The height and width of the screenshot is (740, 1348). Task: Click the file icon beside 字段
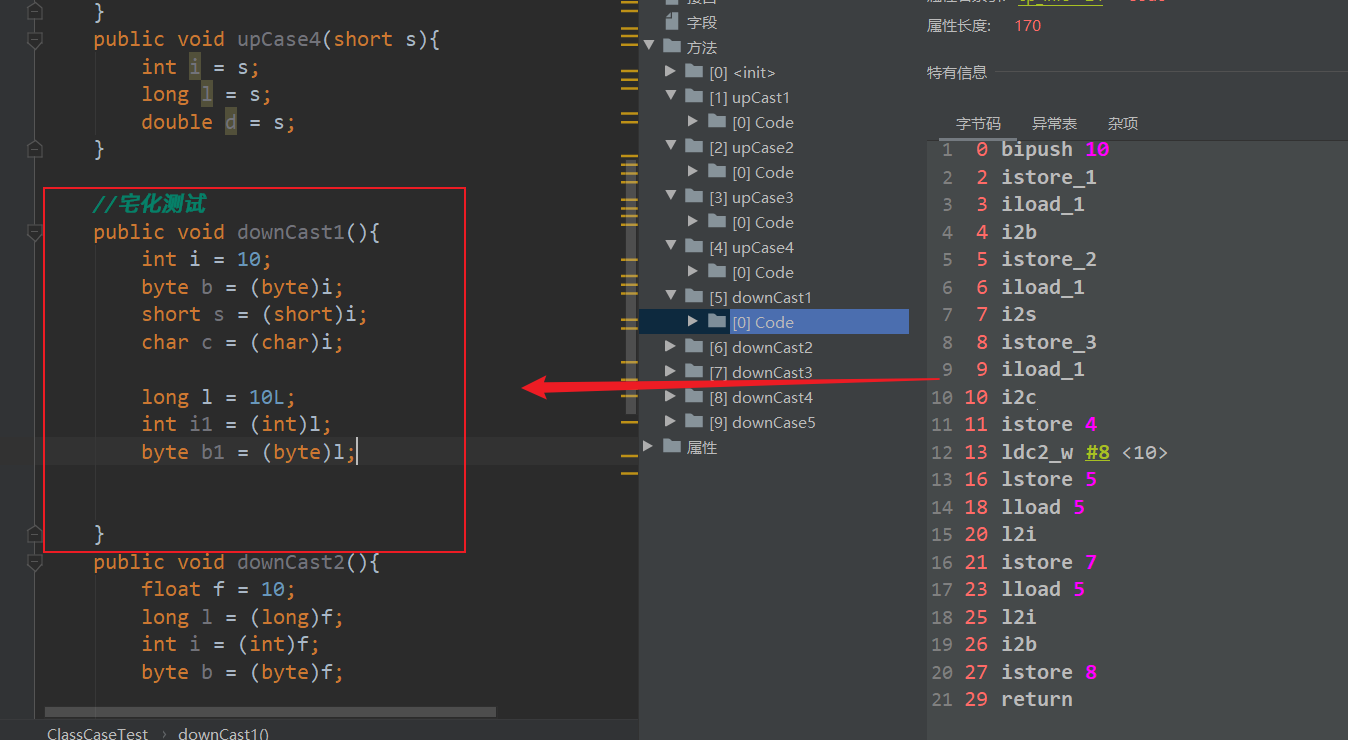coord(672,22)
